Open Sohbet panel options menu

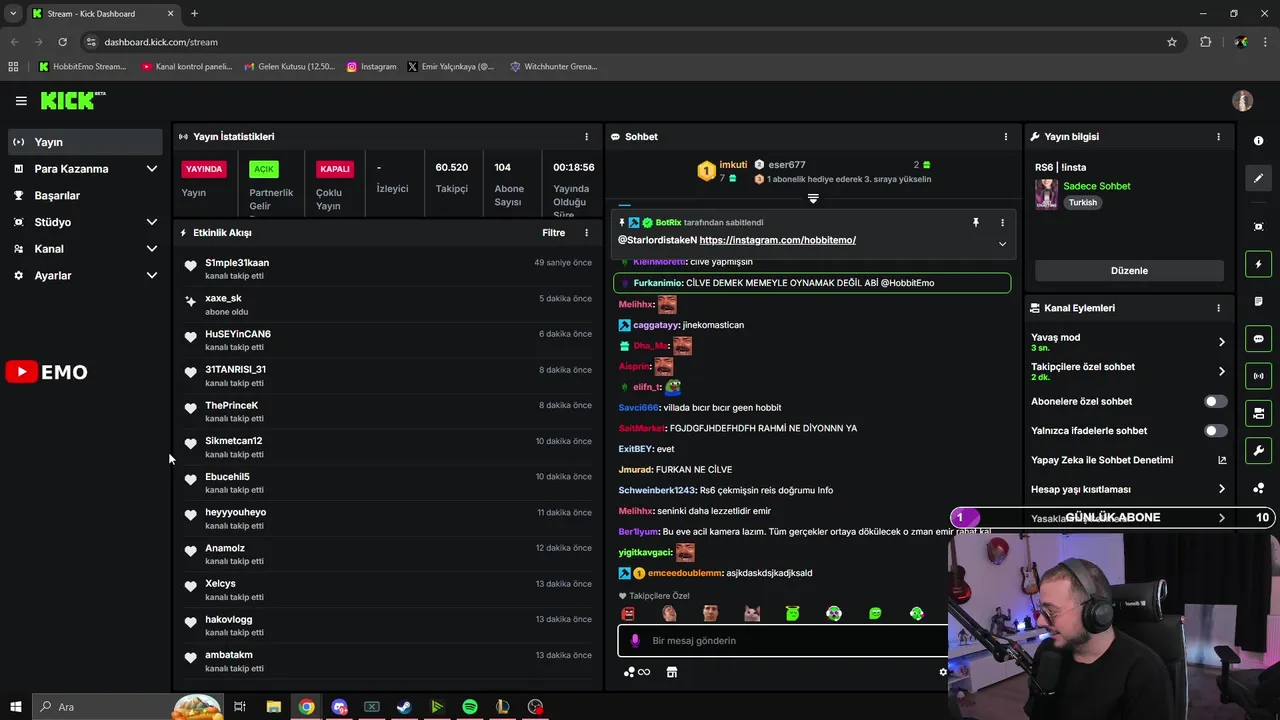pyautogui.click(x=1006, y=136)
